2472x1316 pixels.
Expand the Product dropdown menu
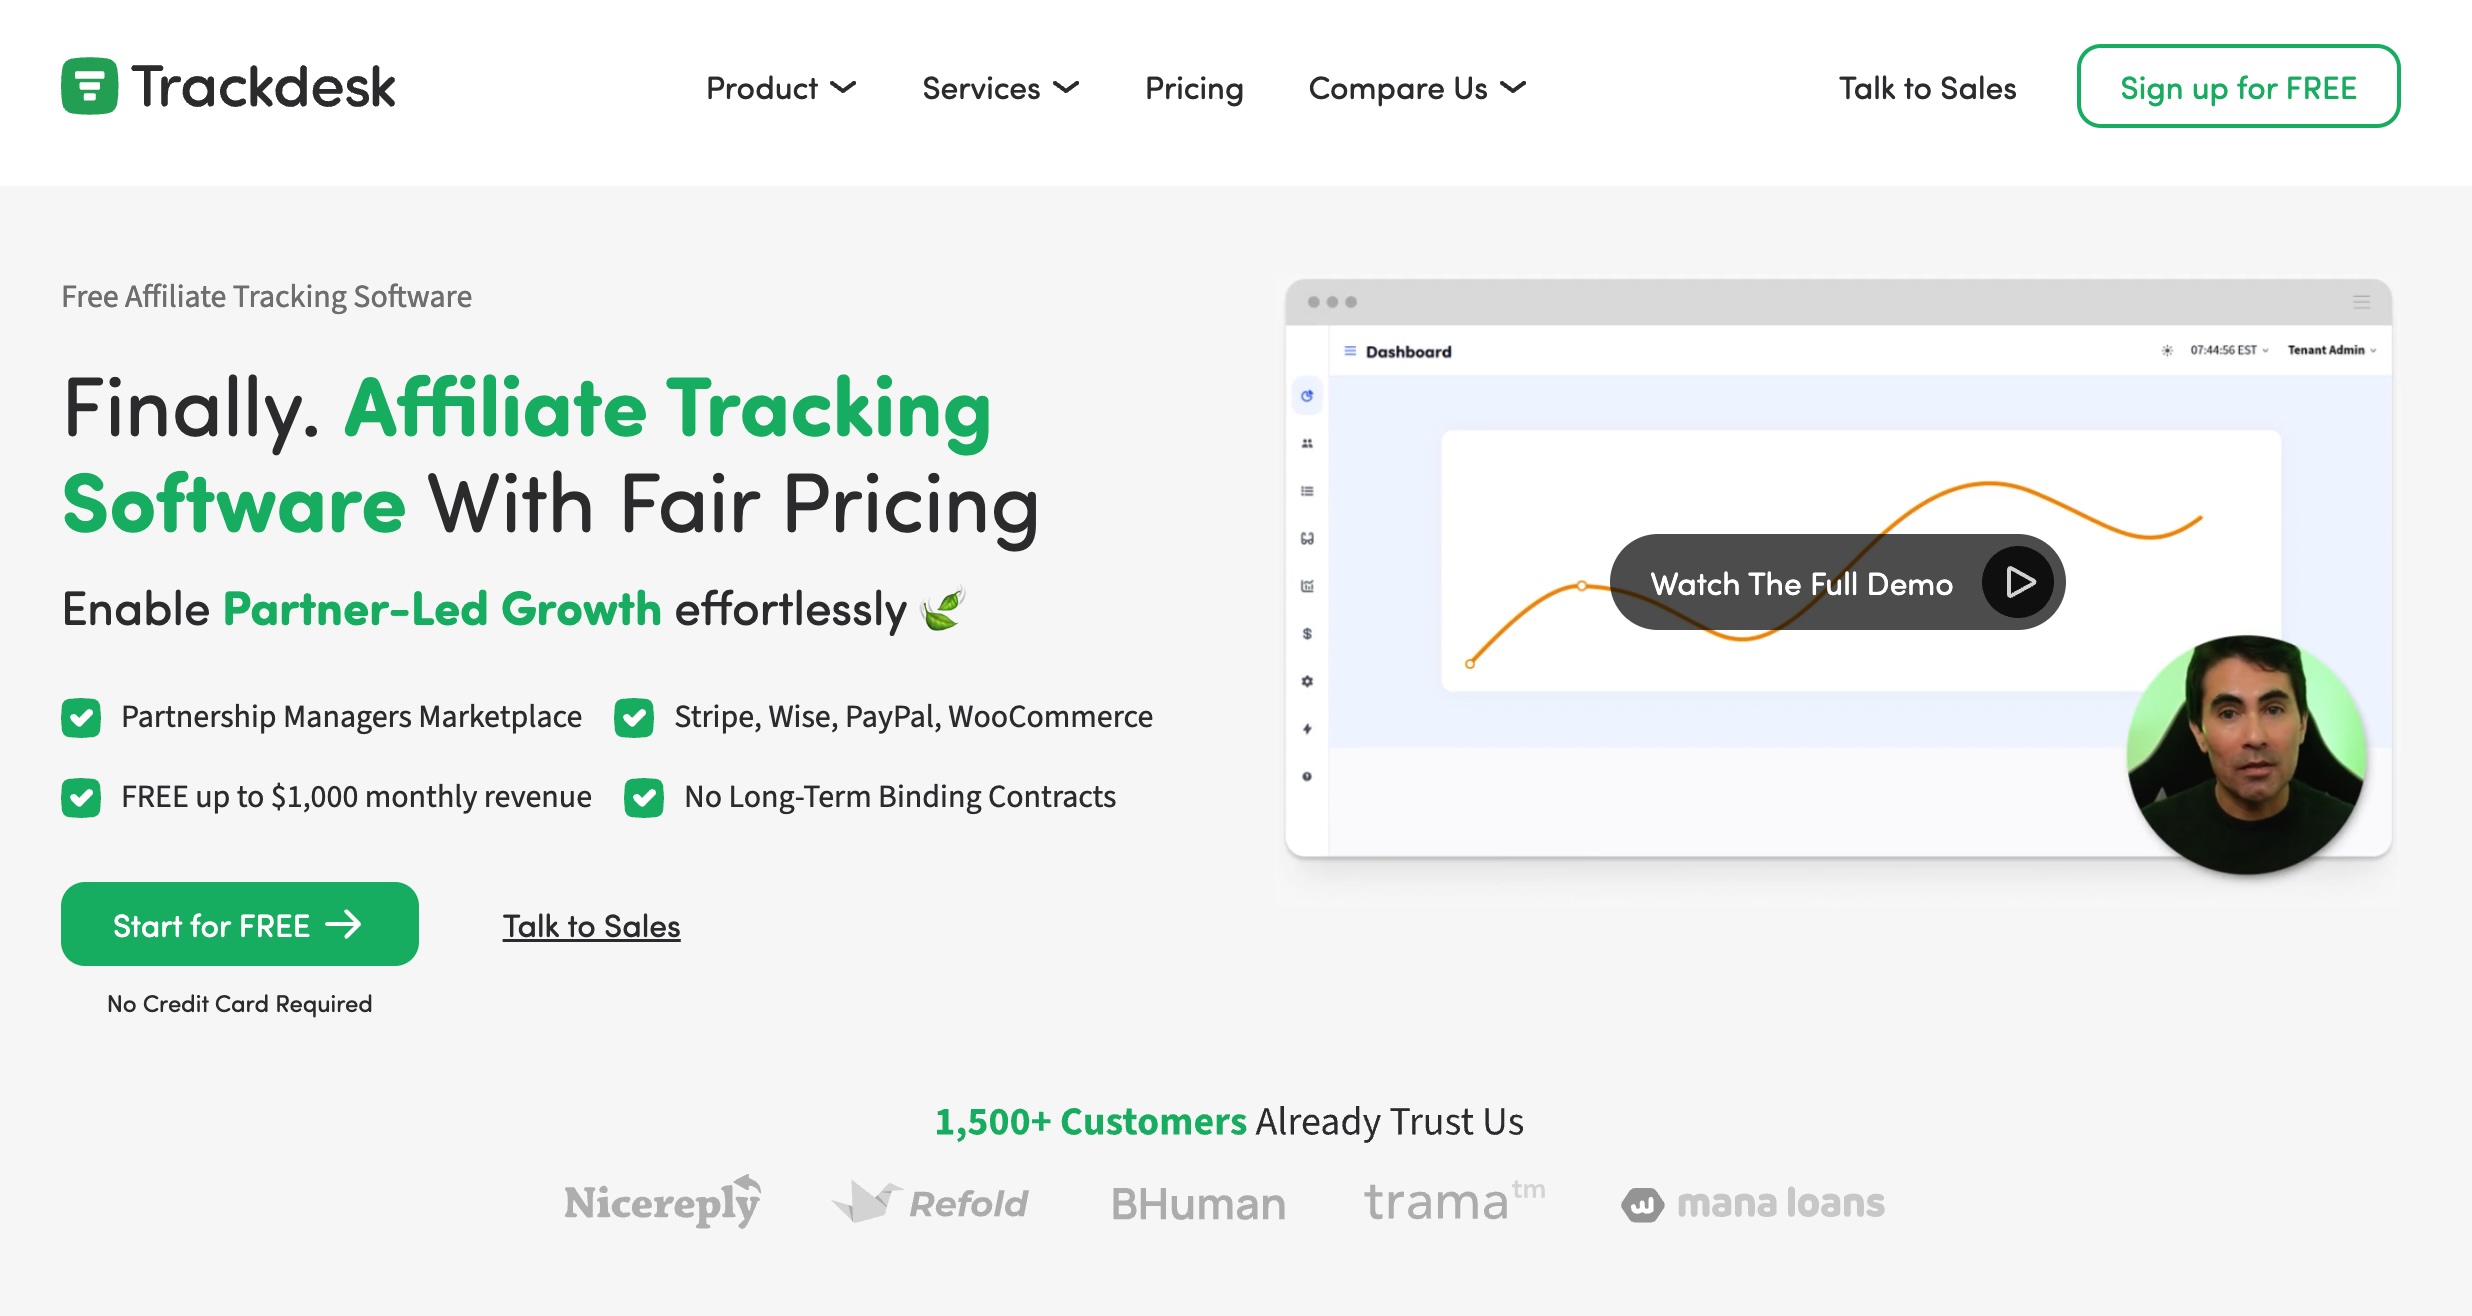[x=781, y=88]
